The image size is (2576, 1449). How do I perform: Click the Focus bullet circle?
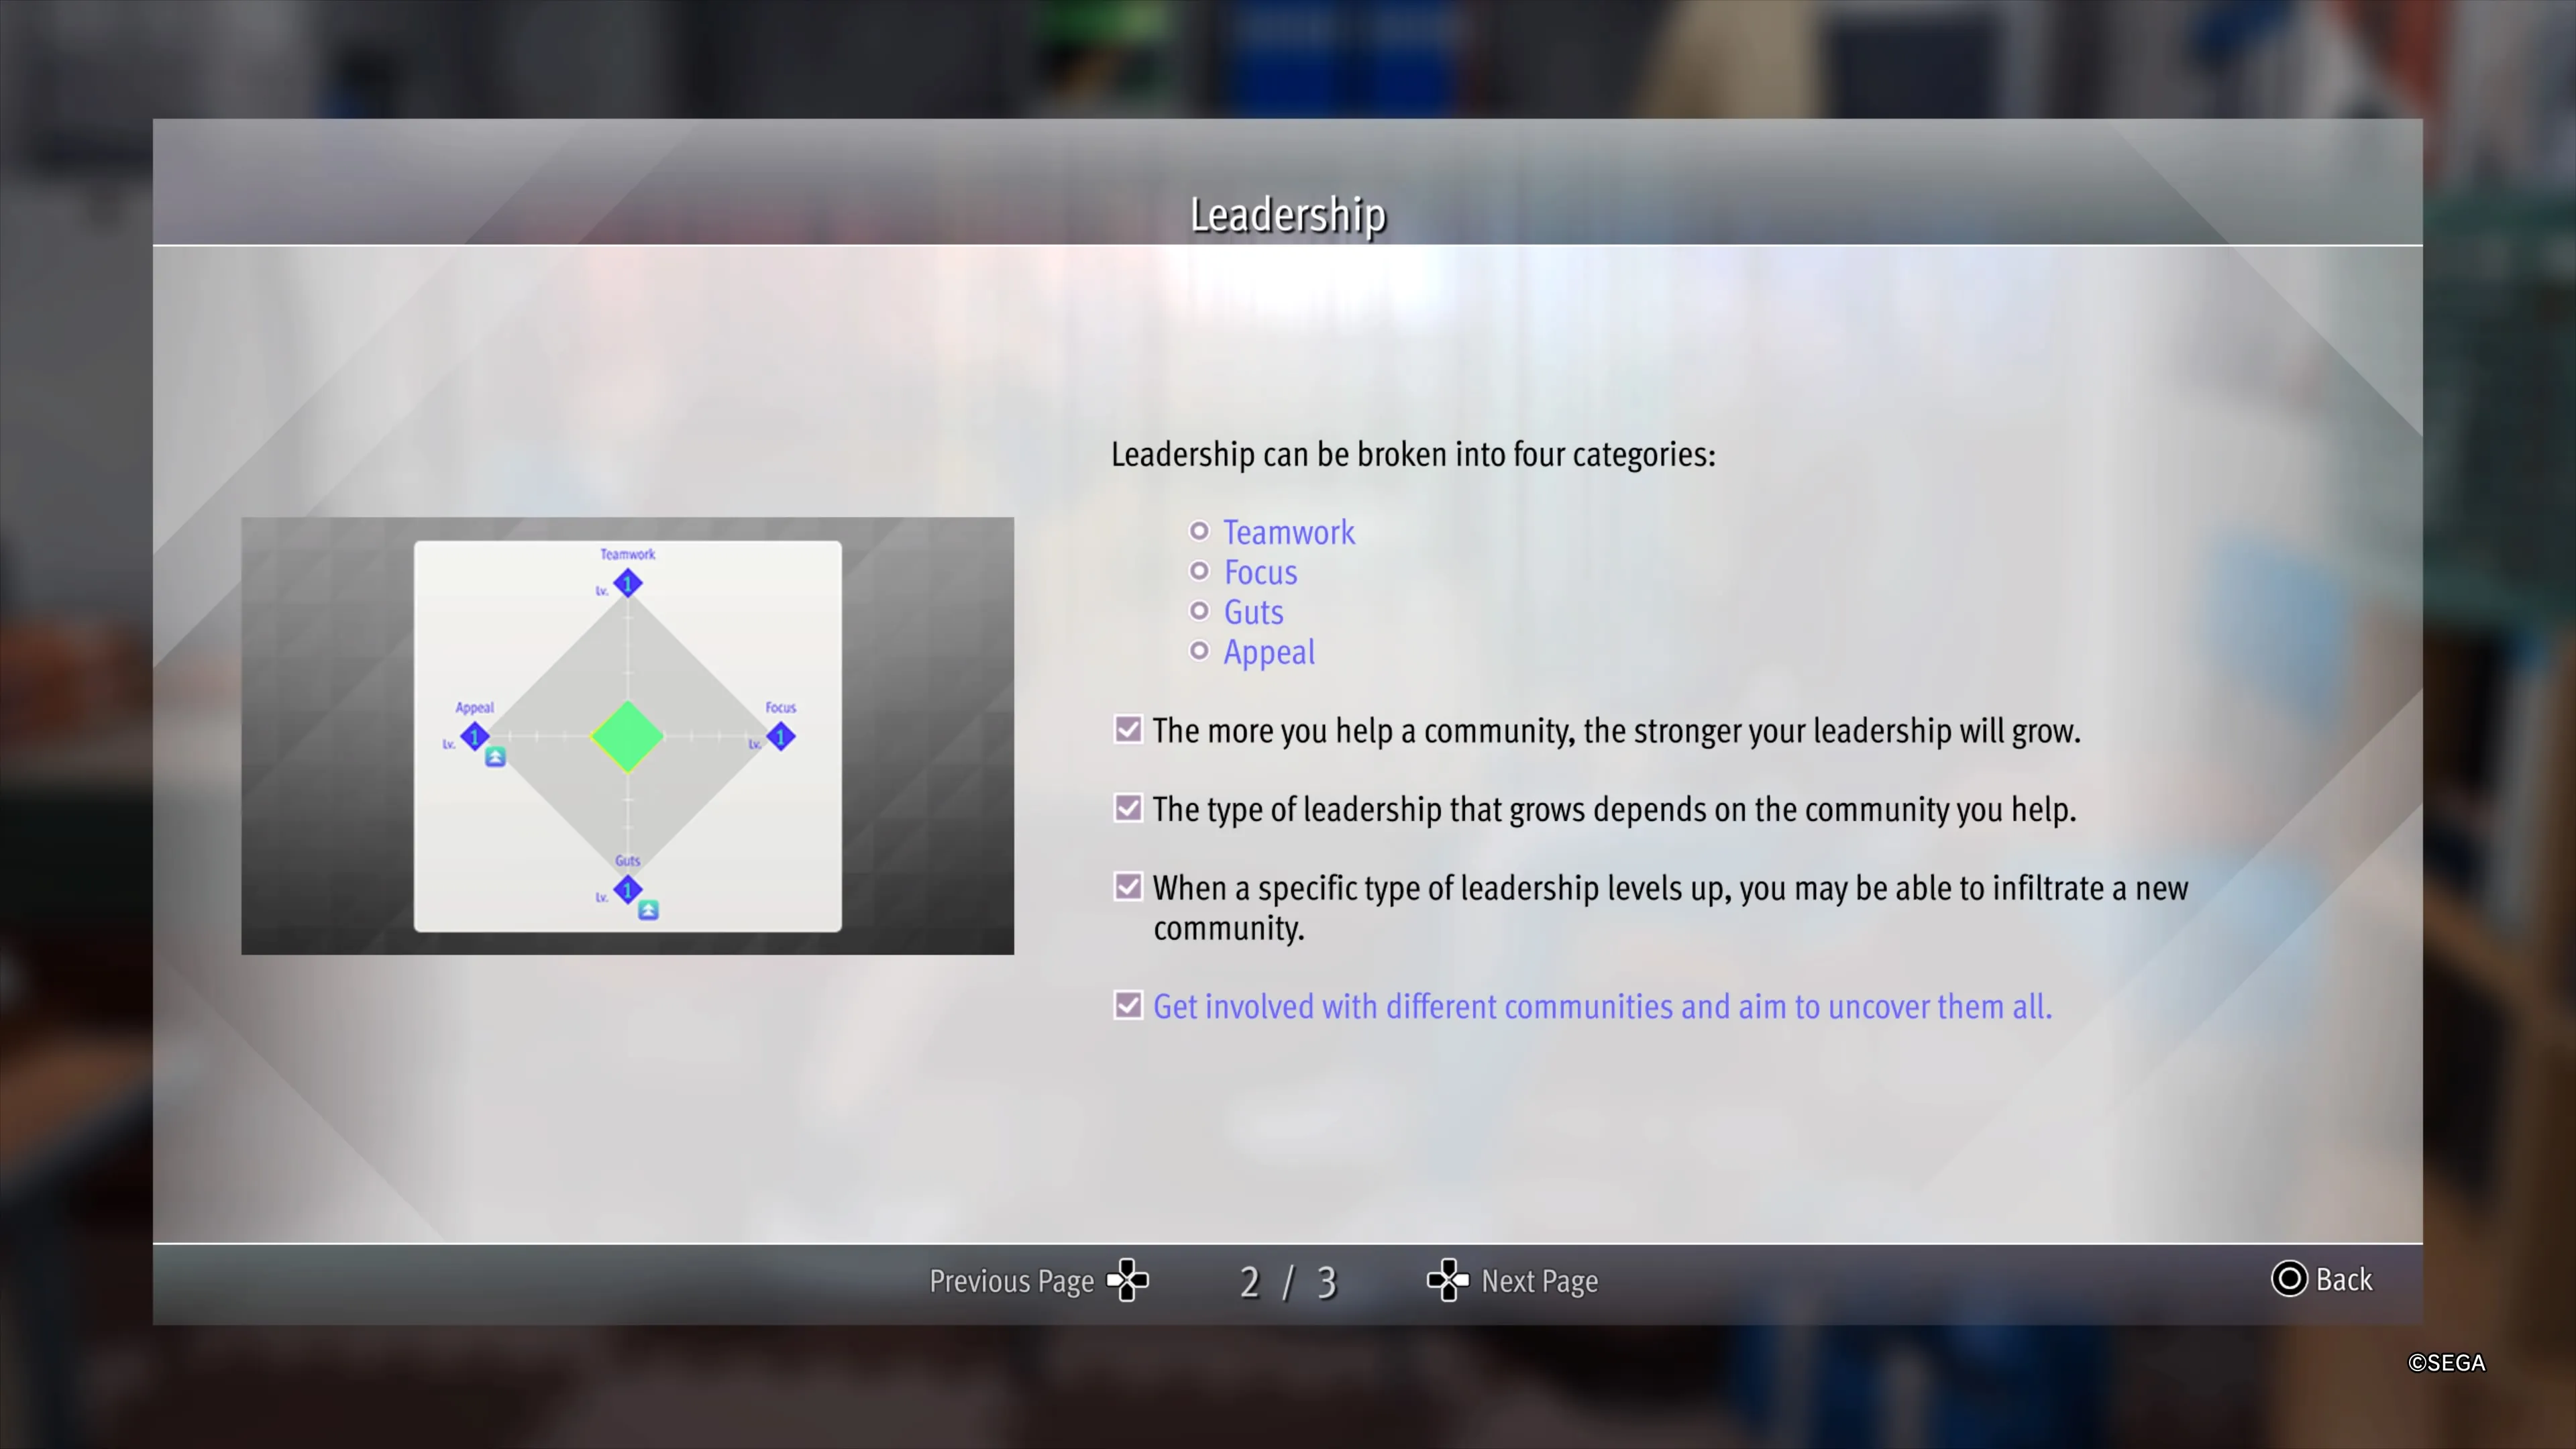[1199, 570]
